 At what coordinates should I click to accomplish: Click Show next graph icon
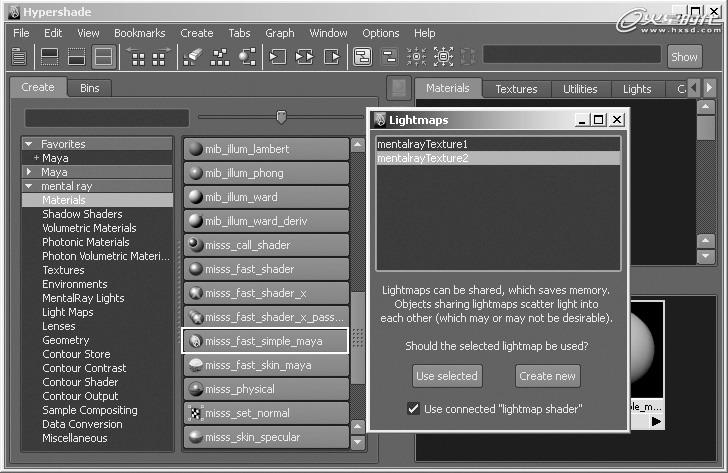pyautogui.click(x=160, y=57)
